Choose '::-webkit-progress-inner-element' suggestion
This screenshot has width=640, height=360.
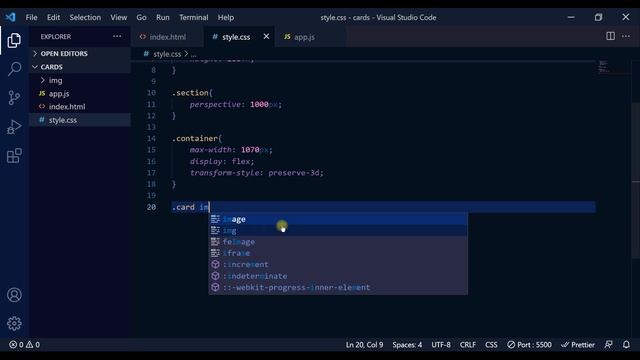(x=338, y=287)
